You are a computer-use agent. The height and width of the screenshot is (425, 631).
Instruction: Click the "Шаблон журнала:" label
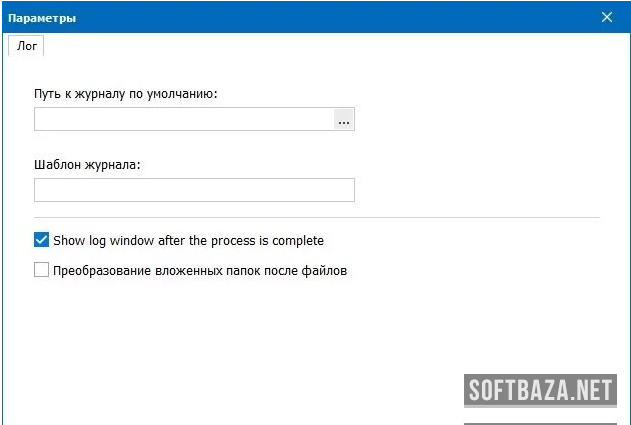click(x=87, y=164)
